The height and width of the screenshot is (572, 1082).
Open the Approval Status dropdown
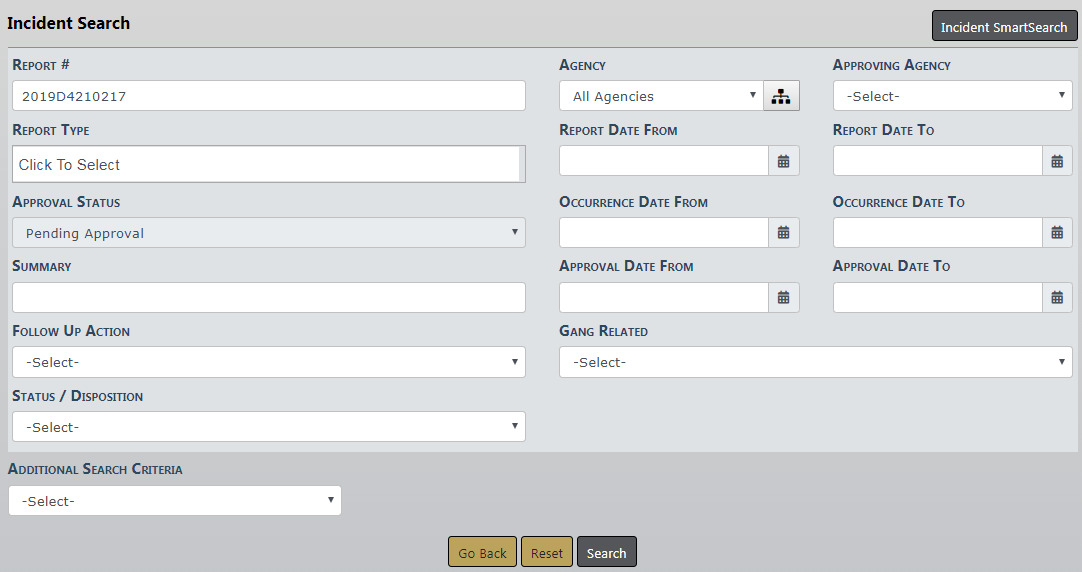268,233
